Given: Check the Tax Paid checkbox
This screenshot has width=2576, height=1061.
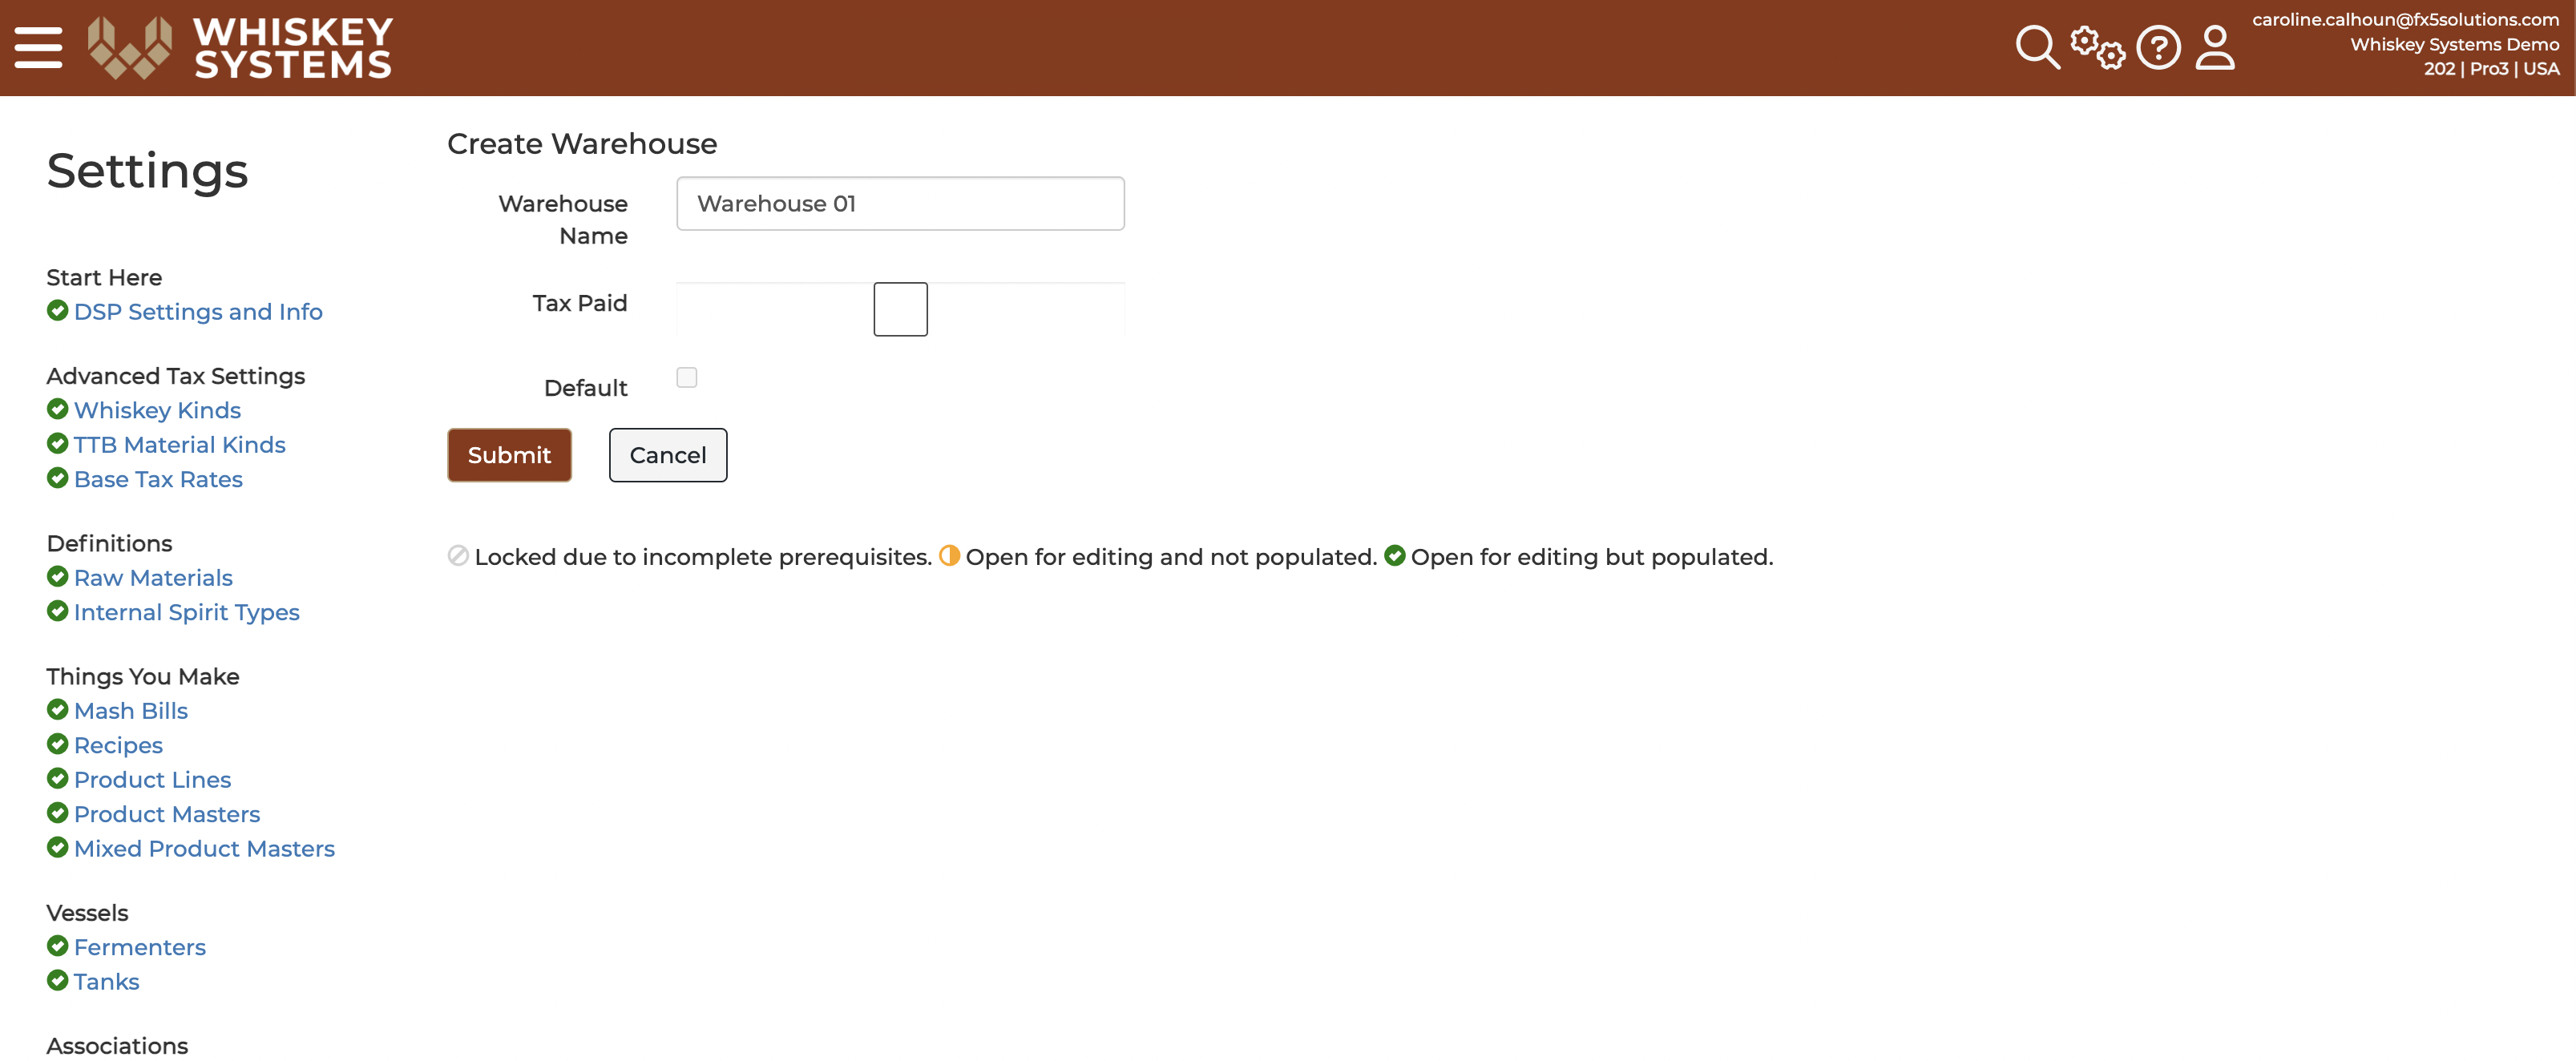Looking at the screenshot, I should pos(900,309).
